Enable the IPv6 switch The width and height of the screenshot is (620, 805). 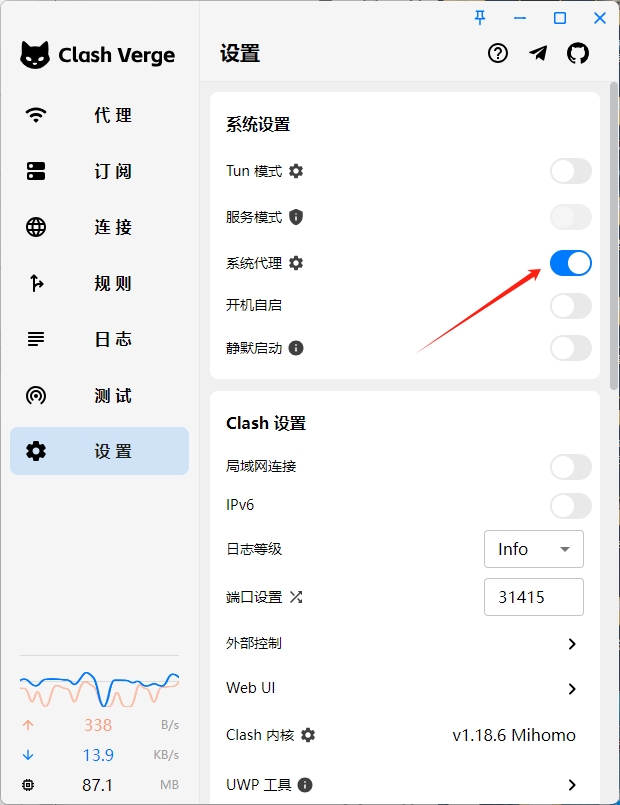(x=571, y=506)
